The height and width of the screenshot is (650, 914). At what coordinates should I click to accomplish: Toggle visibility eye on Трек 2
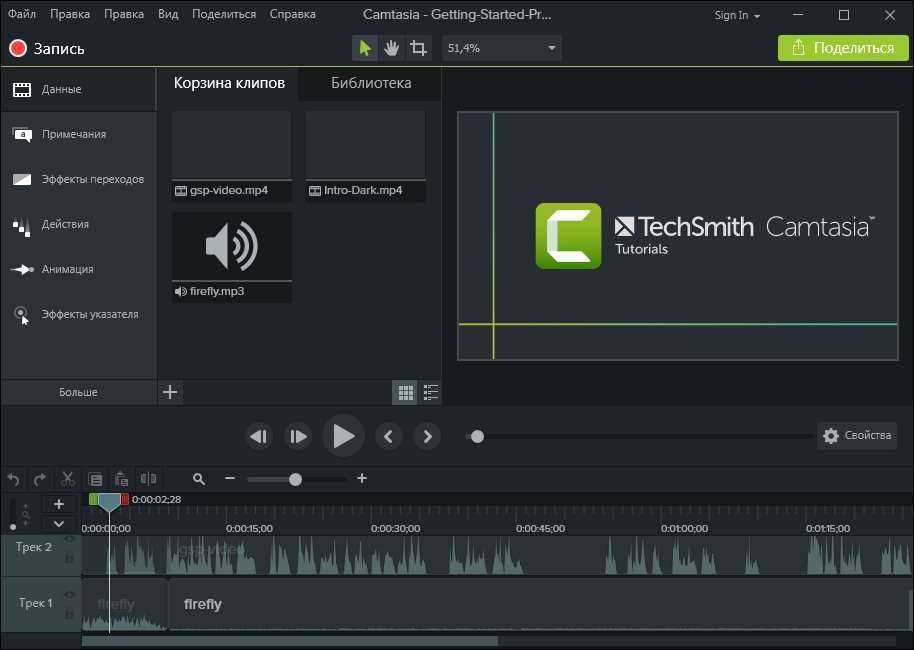[x=69, y=539]
